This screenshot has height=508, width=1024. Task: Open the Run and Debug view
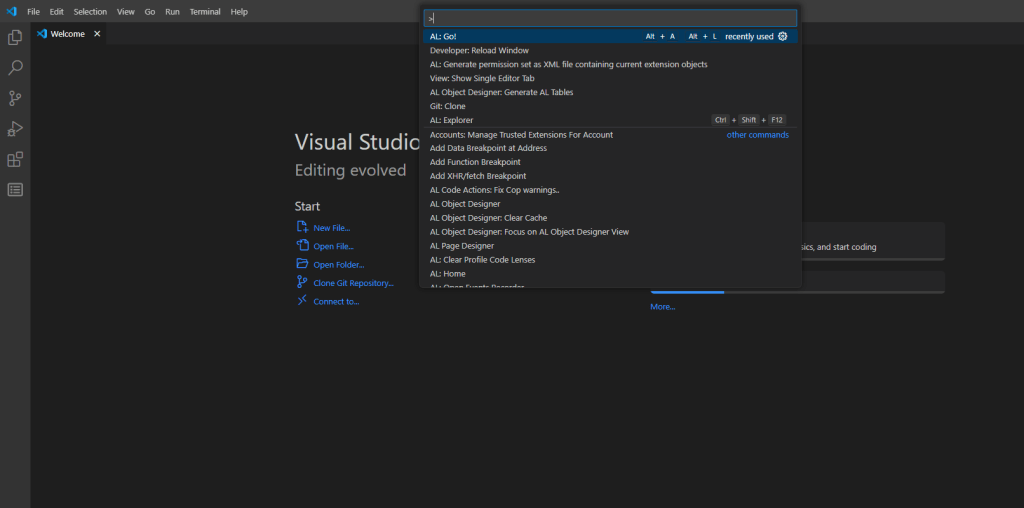click(x=15, y=129)
